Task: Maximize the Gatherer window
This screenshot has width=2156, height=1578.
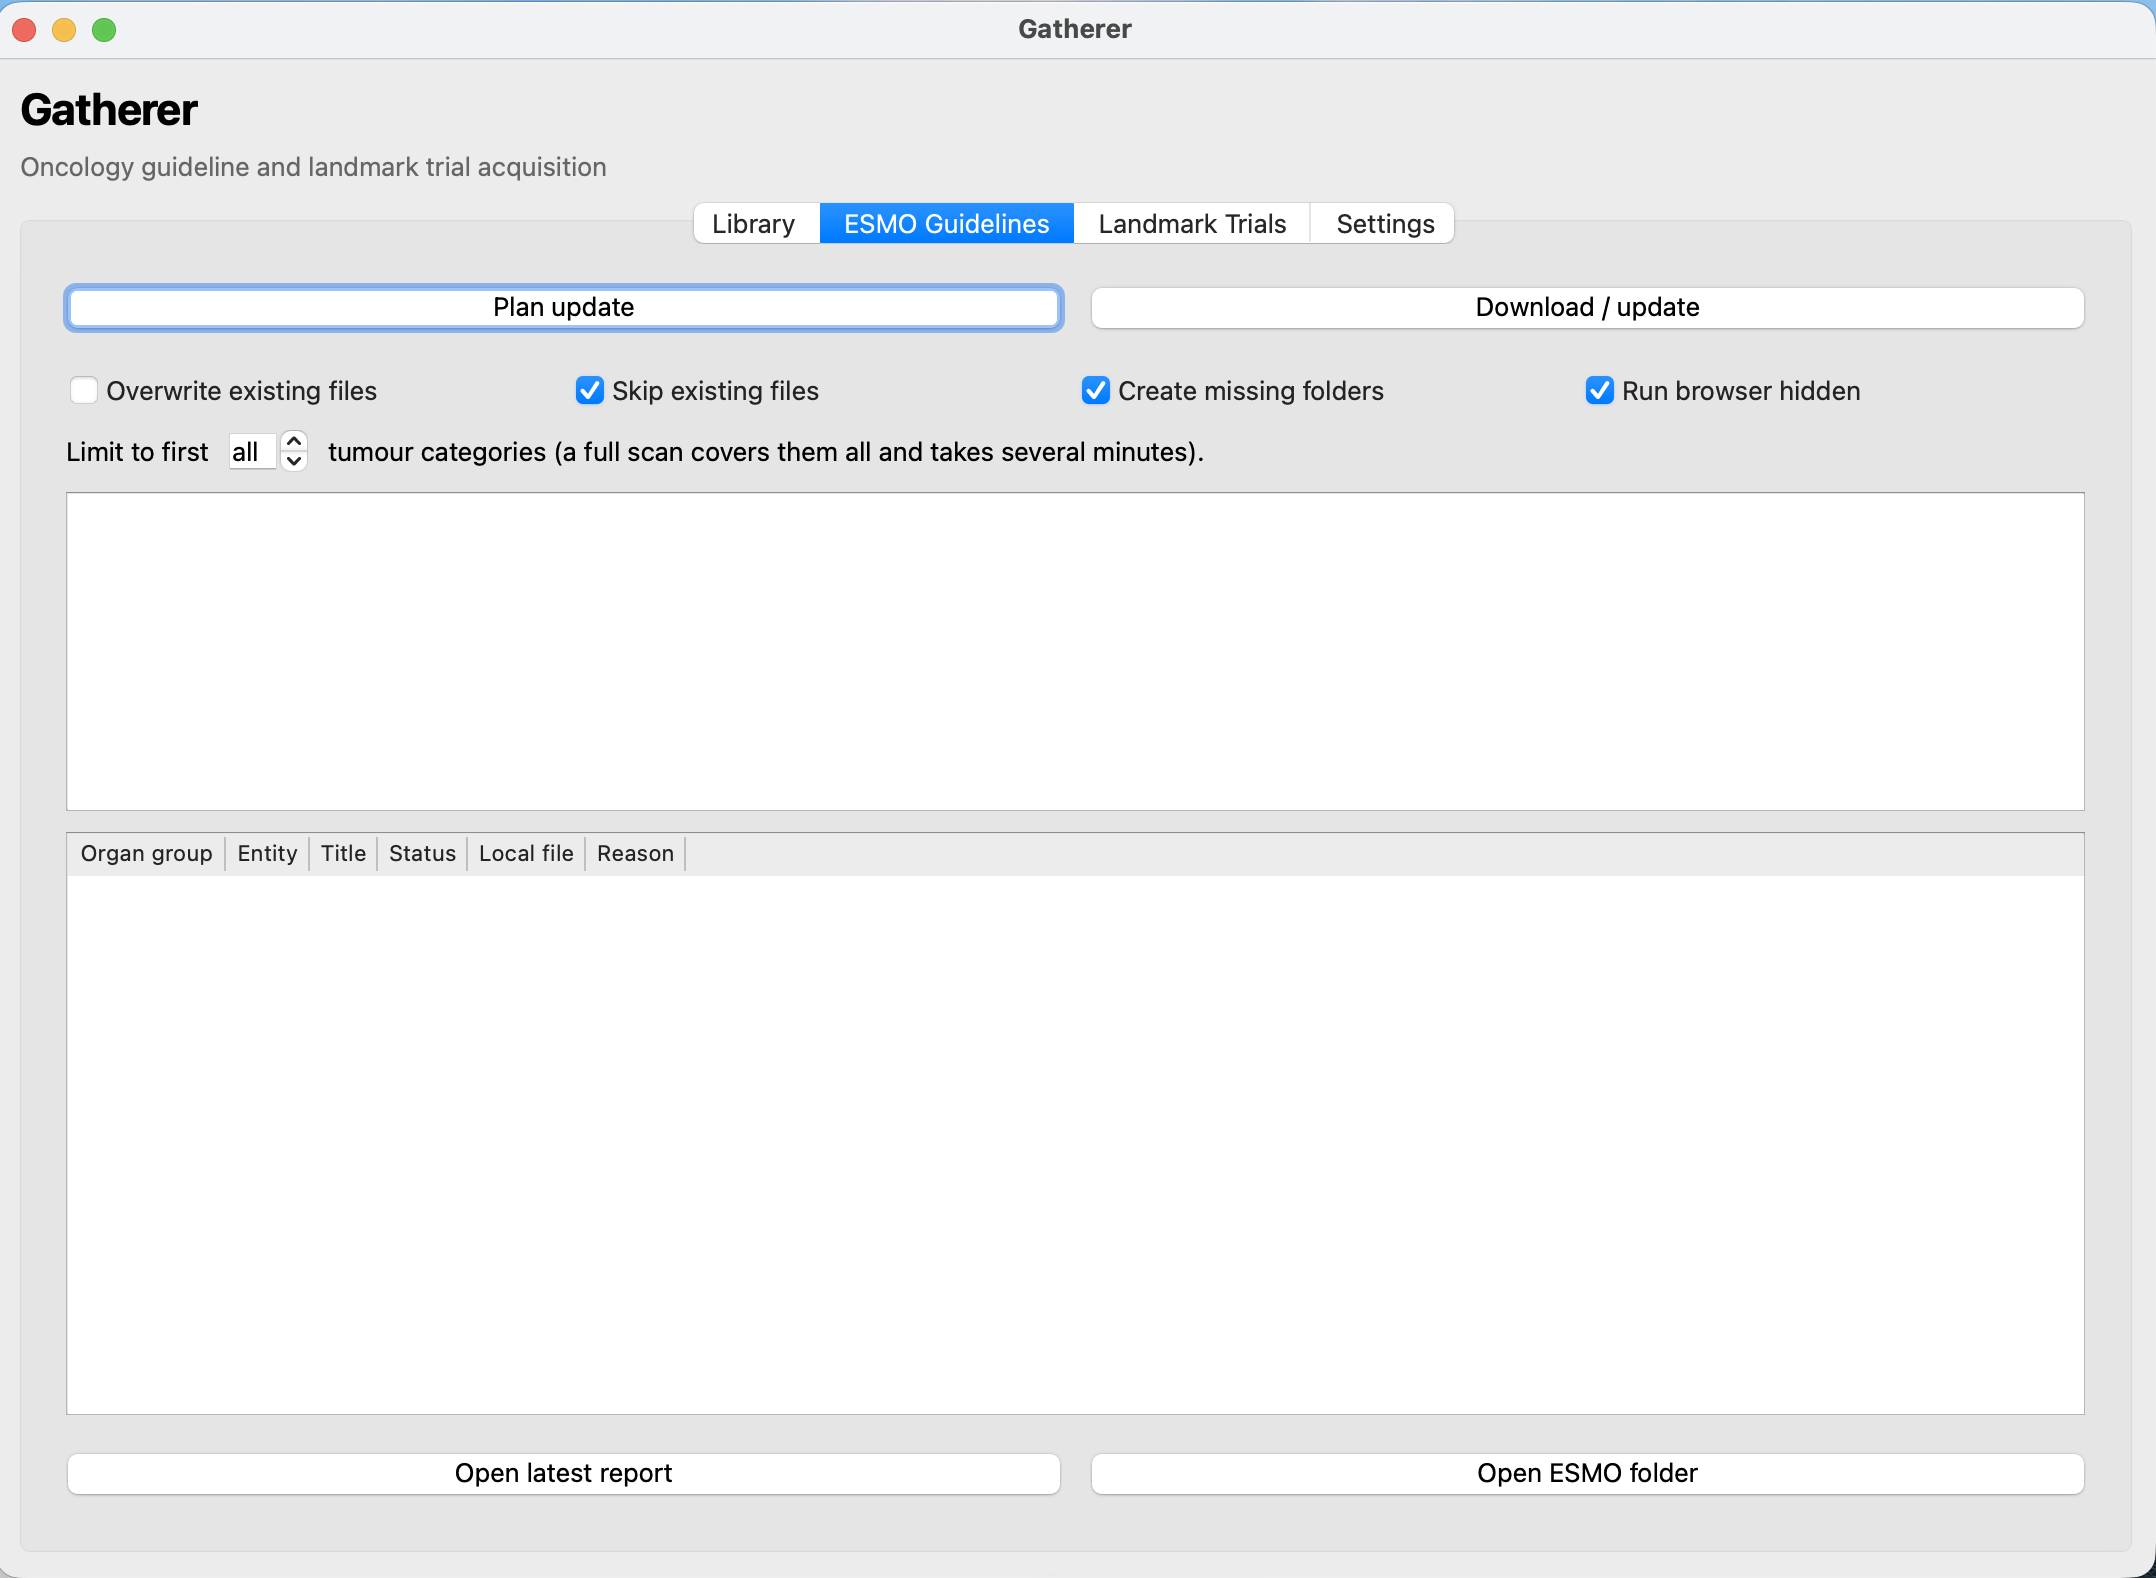Action: point(104,30)
